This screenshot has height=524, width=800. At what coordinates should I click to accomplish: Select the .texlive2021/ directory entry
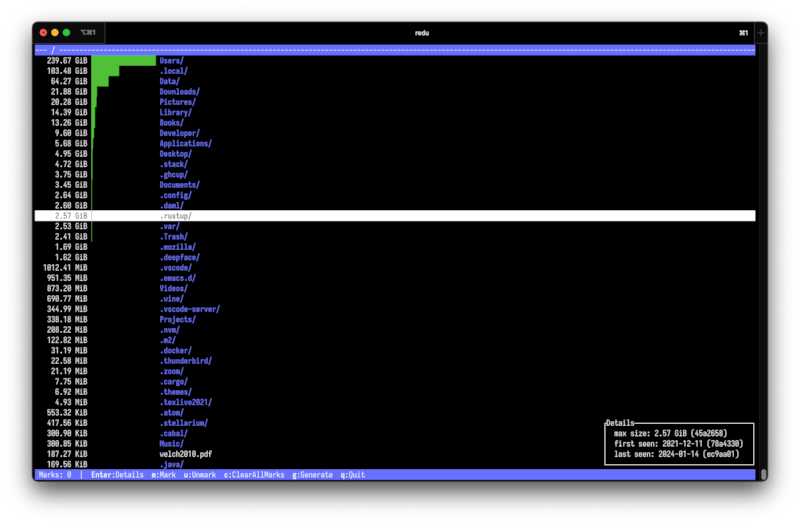pos(186,402)
